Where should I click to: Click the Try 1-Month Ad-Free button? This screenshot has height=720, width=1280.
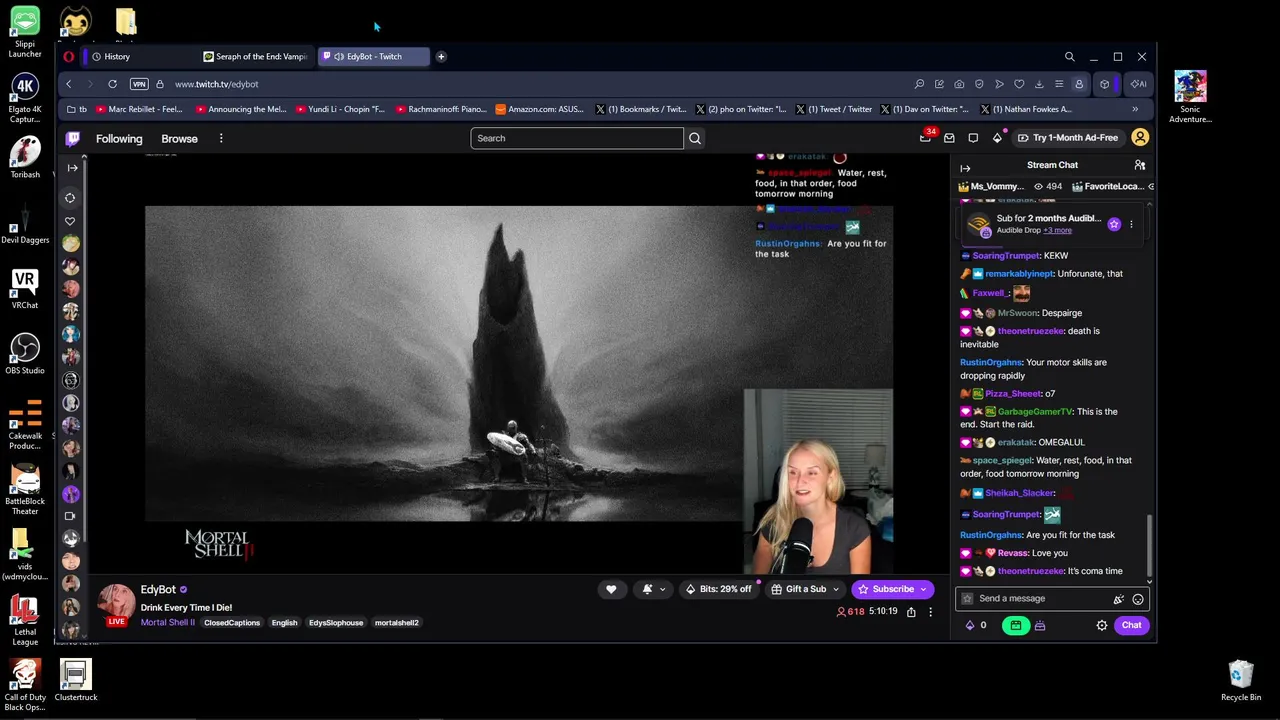(x=1068, y=138)
